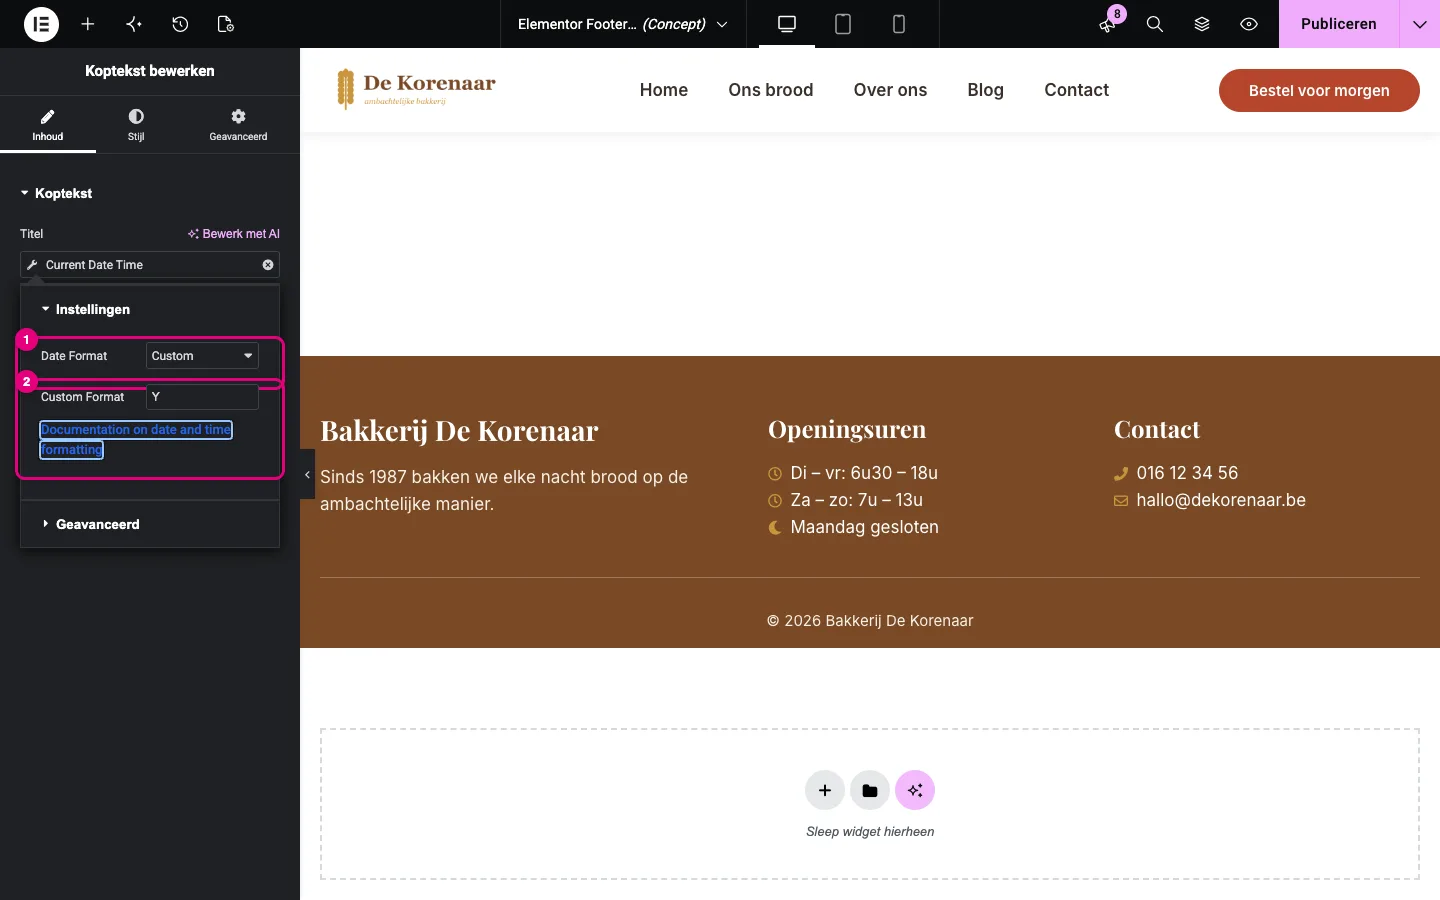
Task: Switch to the Geavanceerd tab
Action: 238,125
